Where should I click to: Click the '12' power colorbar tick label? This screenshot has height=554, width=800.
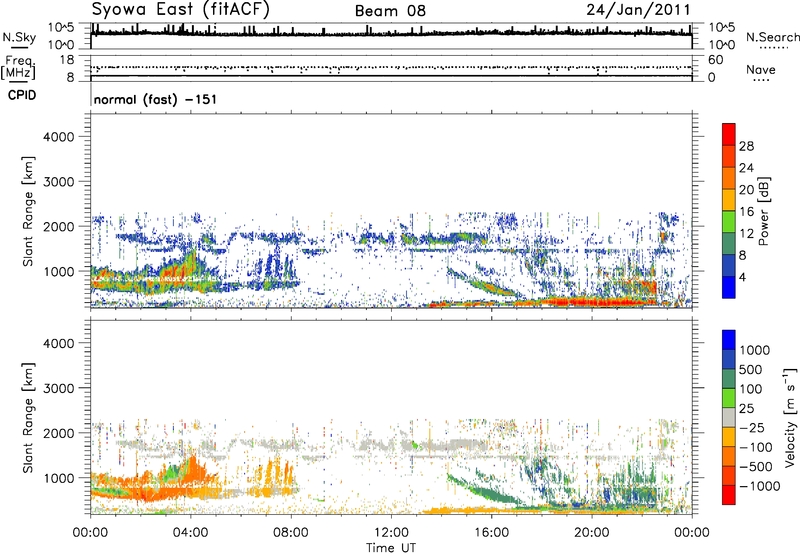coord(746,234)
